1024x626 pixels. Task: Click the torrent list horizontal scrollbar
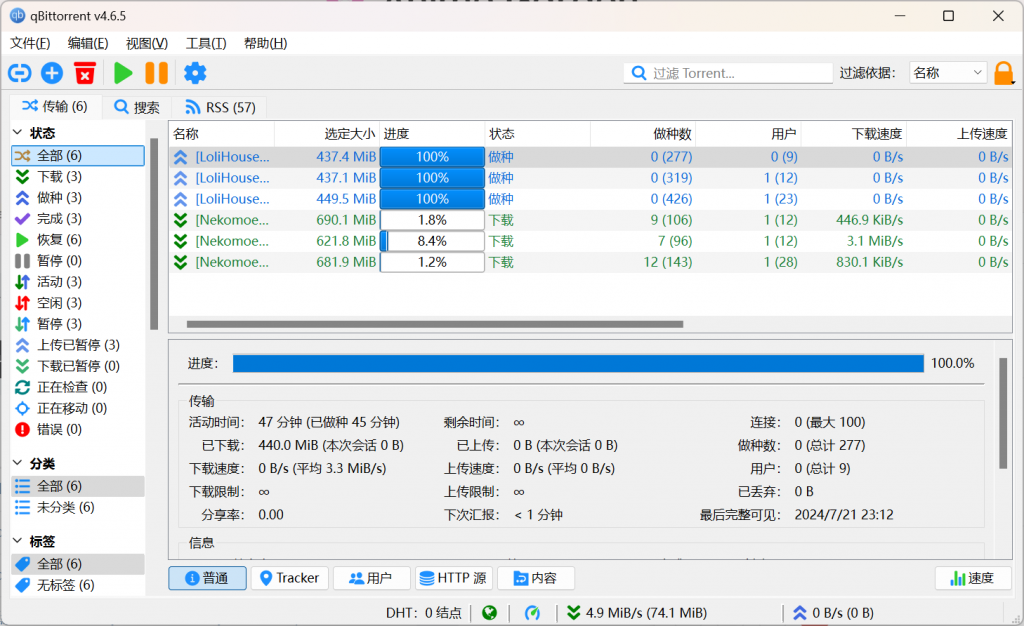coord(435,324)
